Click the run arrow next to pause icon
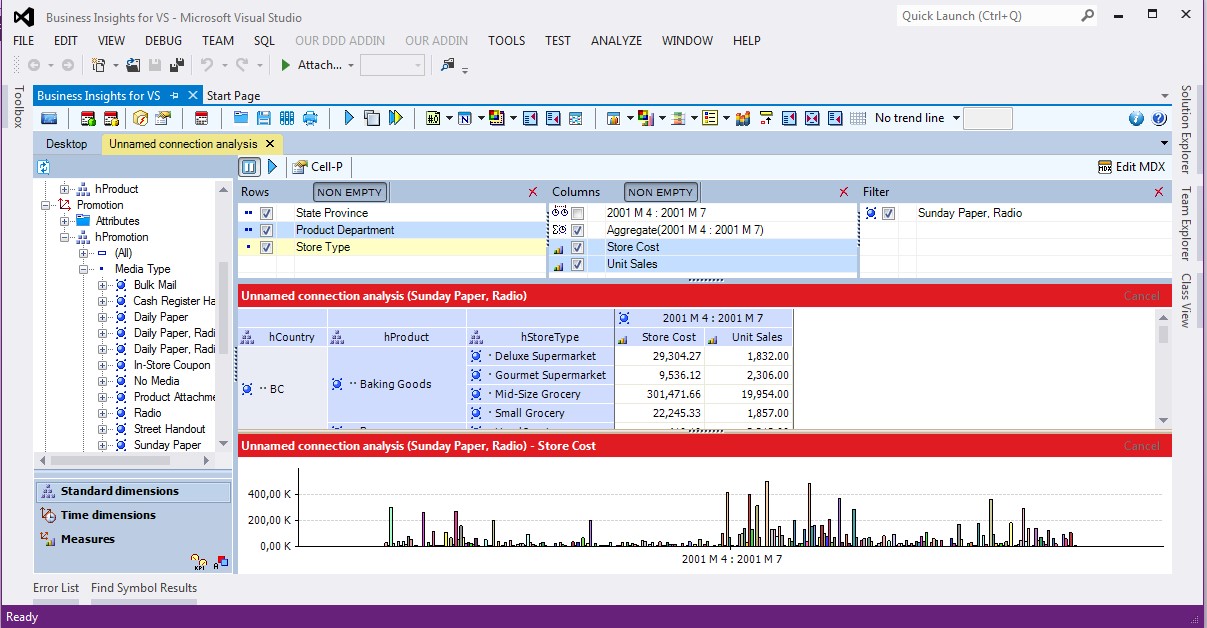The width and height of the screenshot is (1207, 628). (x=272, y=167)
